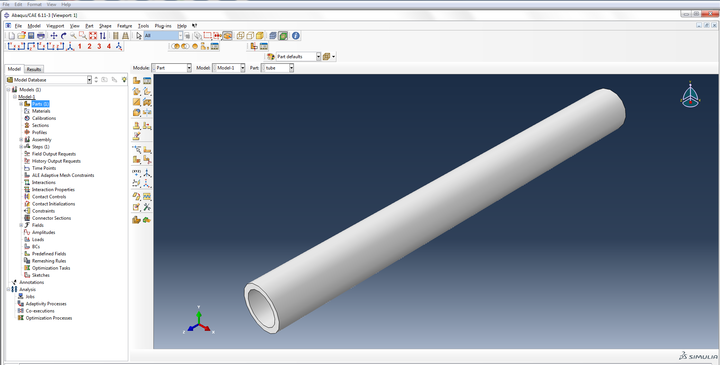Enable wireframe render style
The width and height of the screenshot is (720, 365).
coord(240,36)
